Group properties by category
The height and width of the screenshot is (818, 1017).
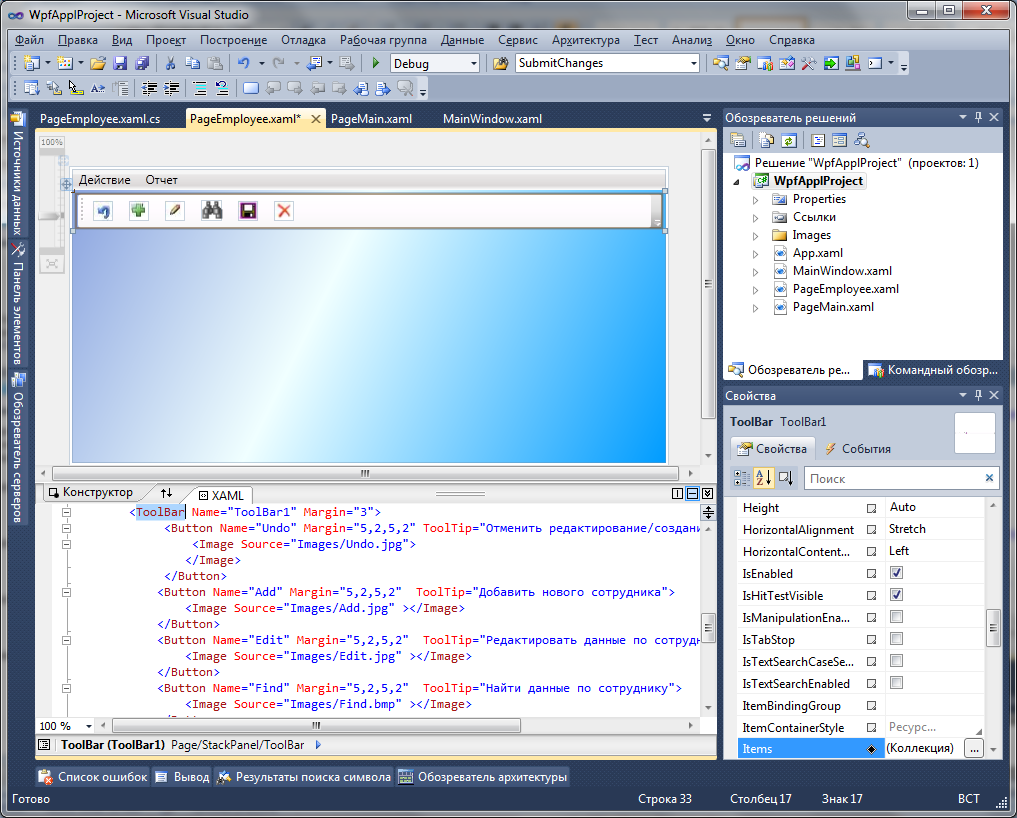point(741,478)
